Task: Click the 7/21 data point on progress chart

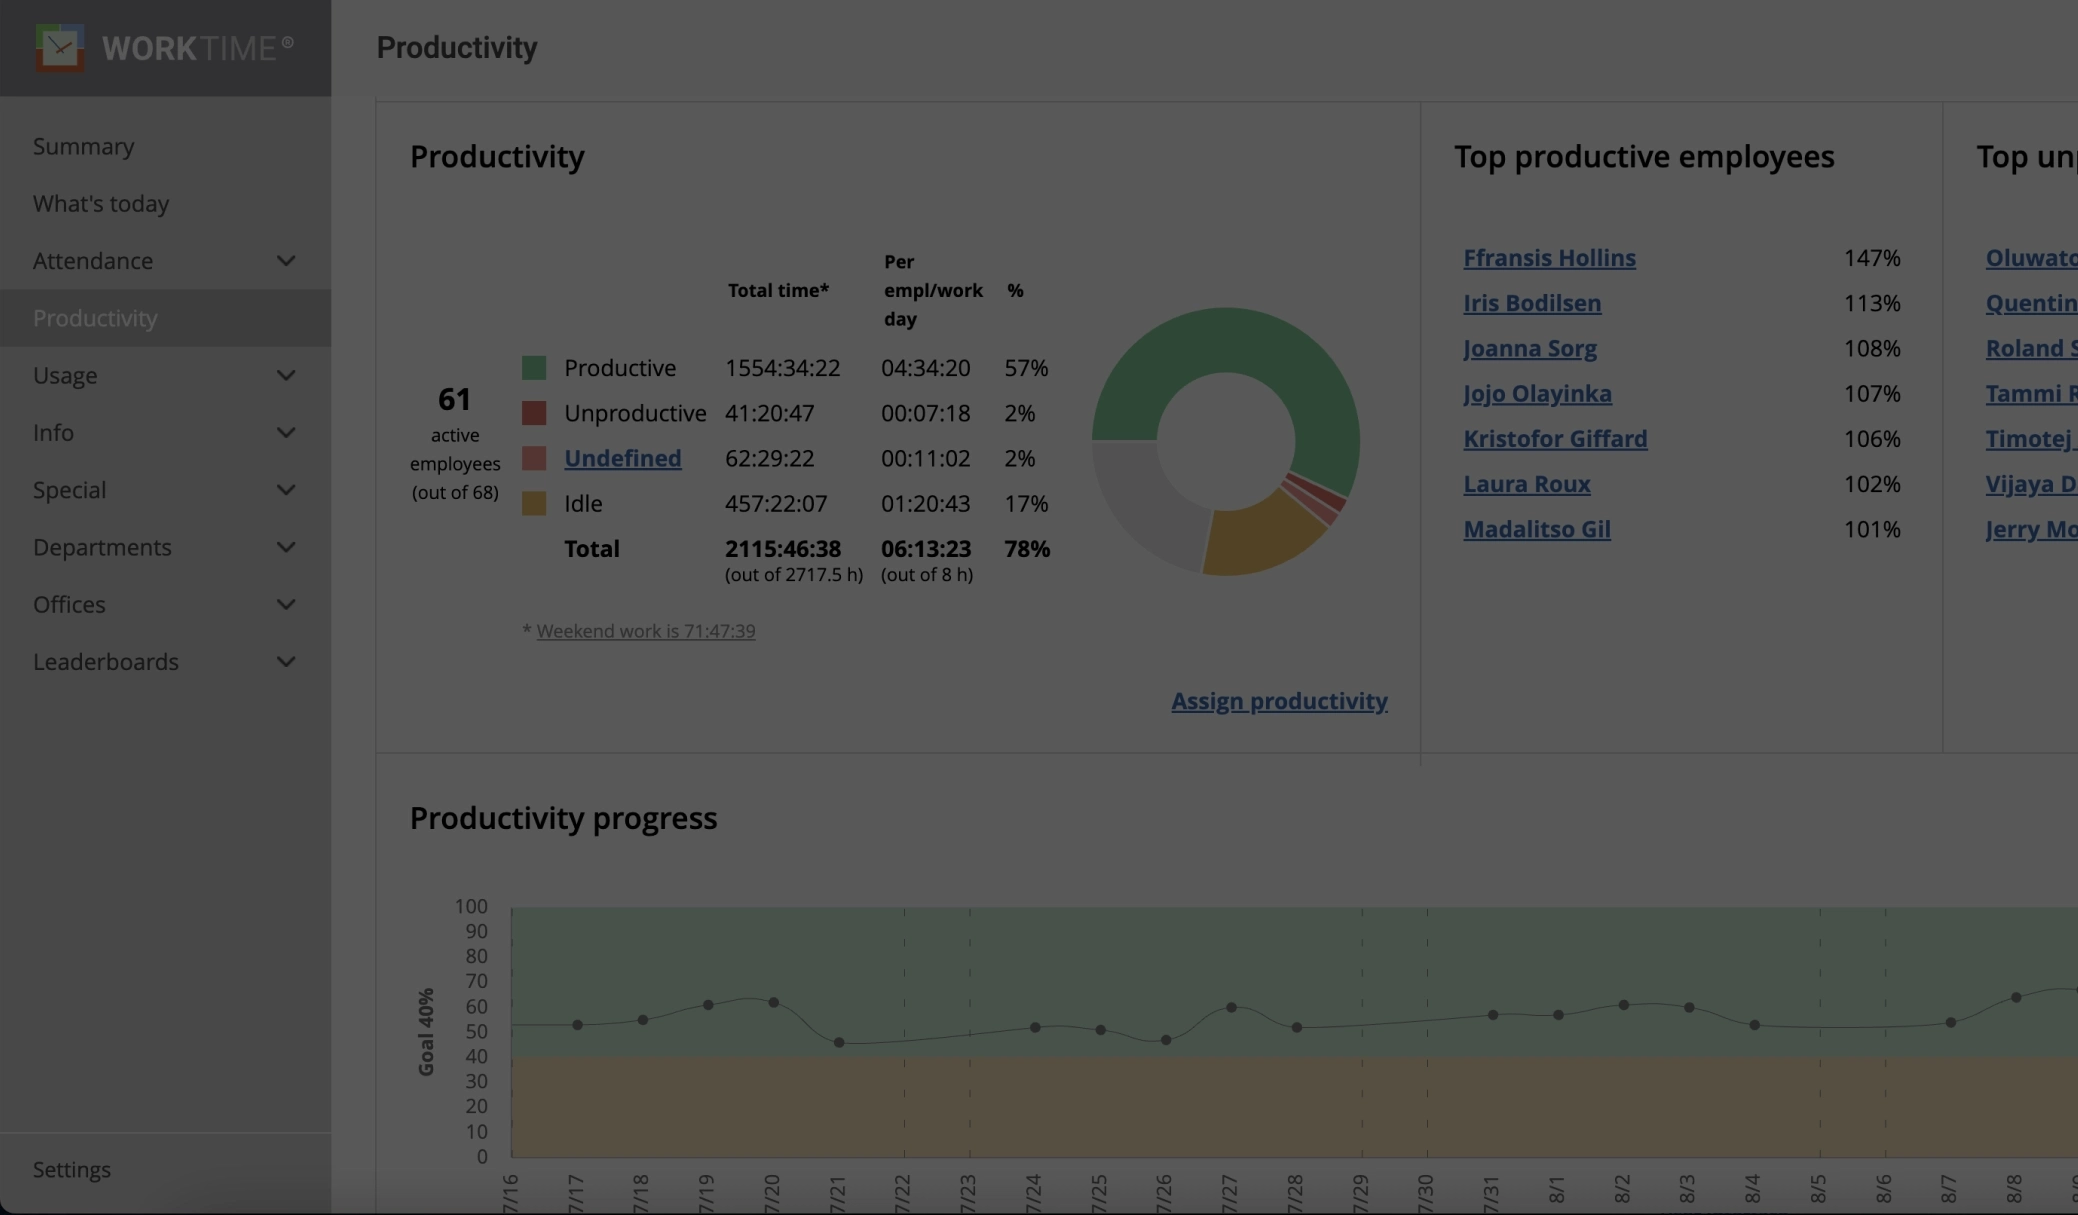Action: coord(839,1042)
